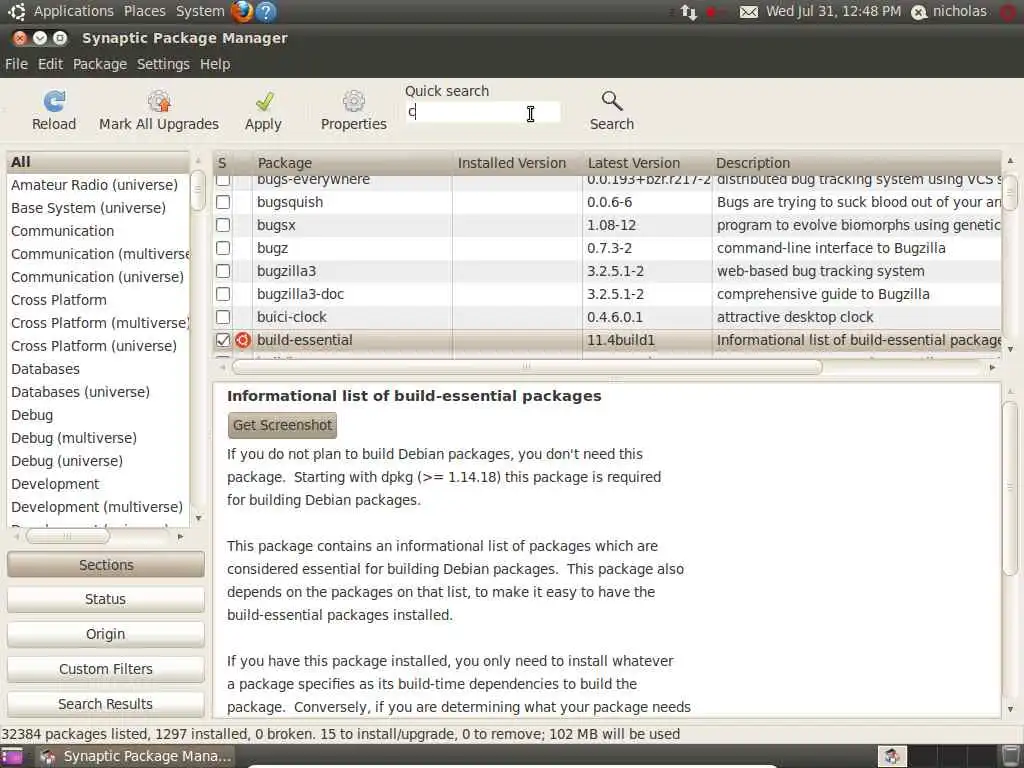Click version 11.4build1 cell
The width and height of the screenshot is (1024, 768).
pos(620,340)
